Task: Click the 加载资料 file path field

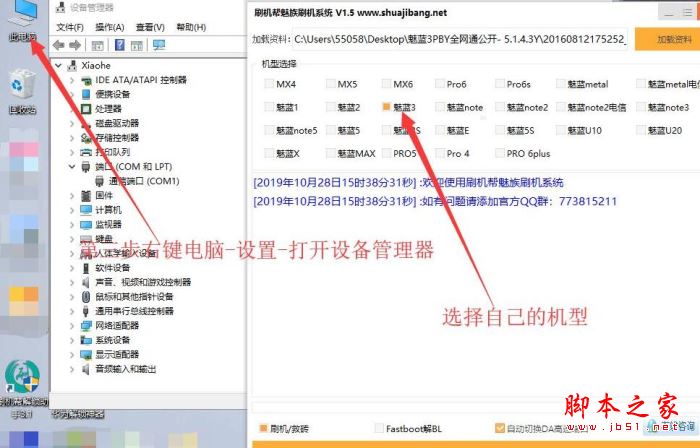Action: point(460,39)
